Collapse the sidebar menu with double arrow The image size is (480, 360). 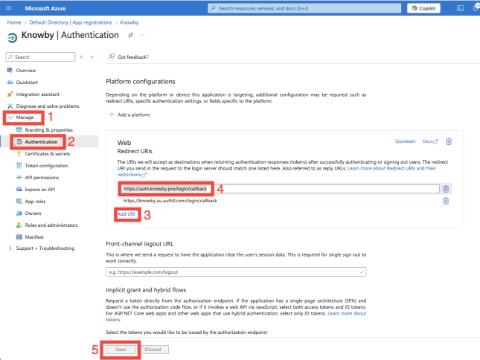tap(92, 57)
